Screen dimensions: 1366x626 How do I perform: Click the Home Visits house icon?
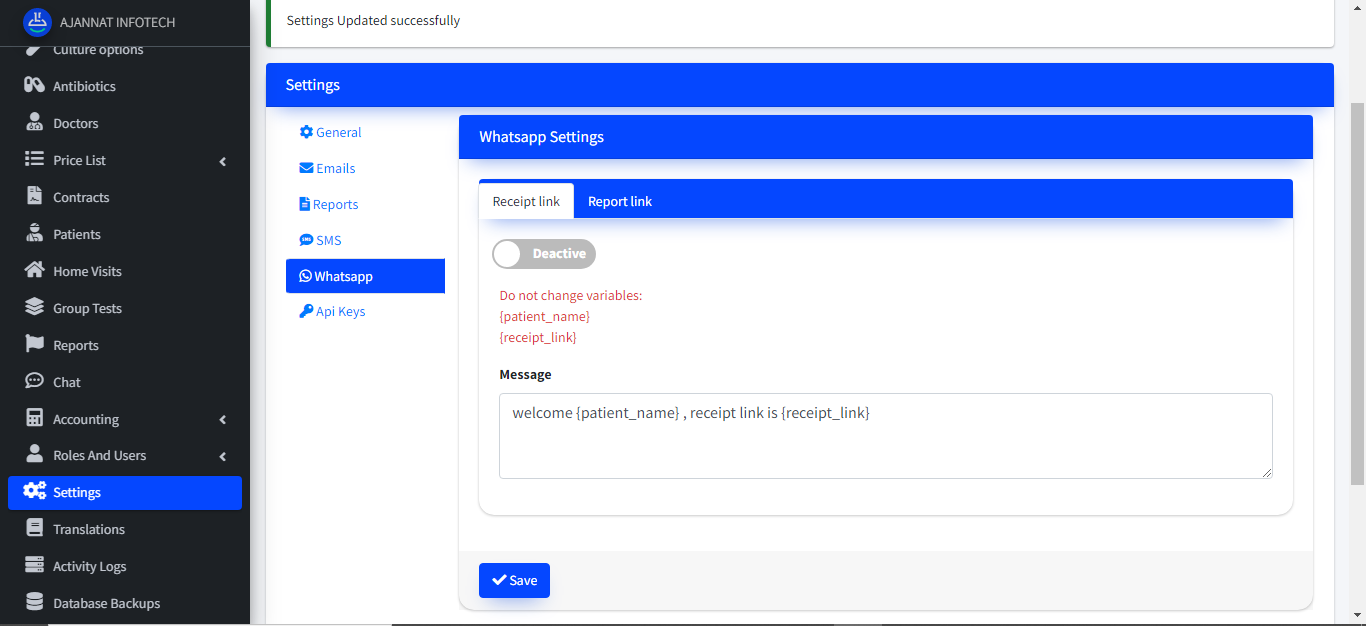34,271
